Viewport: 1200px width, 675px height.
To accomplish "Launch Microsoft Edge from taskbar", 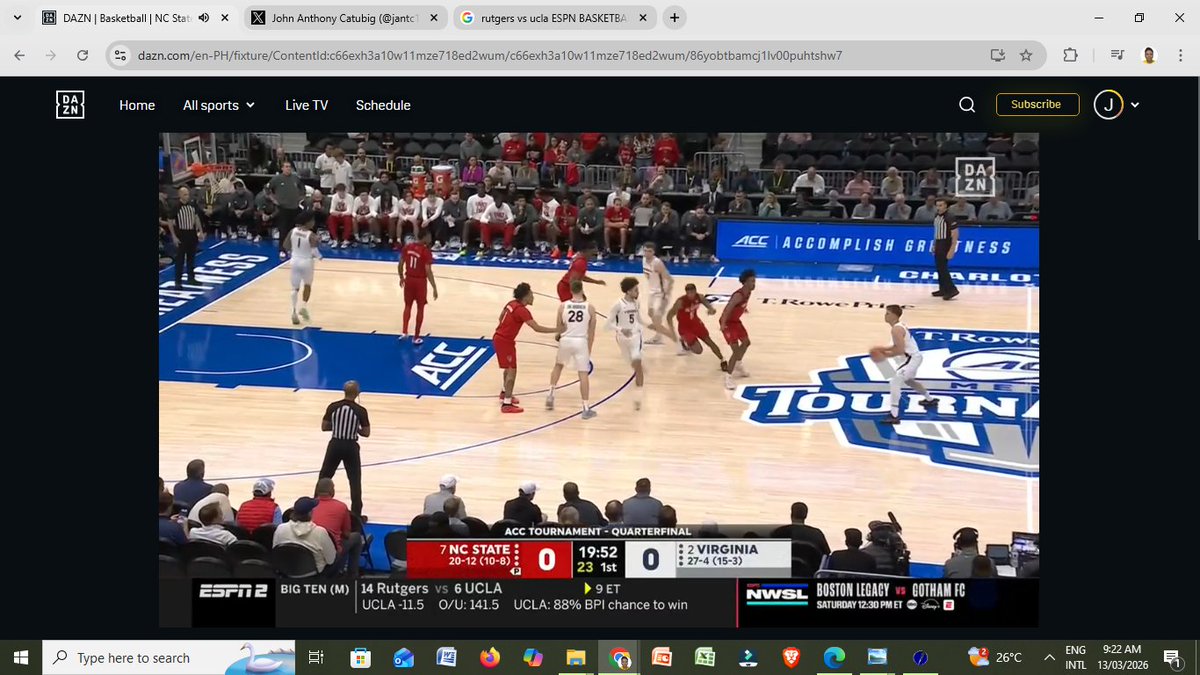I will (x=834, y=657).
